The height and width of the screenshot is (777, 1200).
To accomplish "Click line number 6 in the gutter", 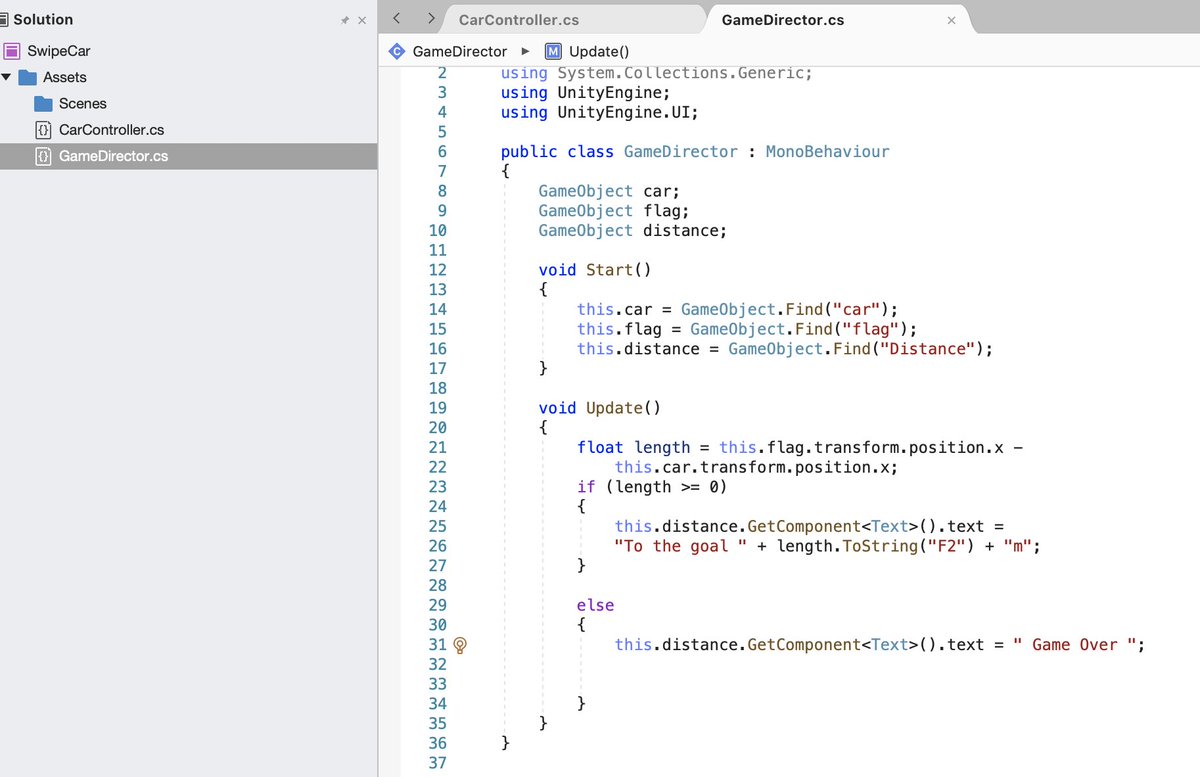I will (x=442, y=152).
